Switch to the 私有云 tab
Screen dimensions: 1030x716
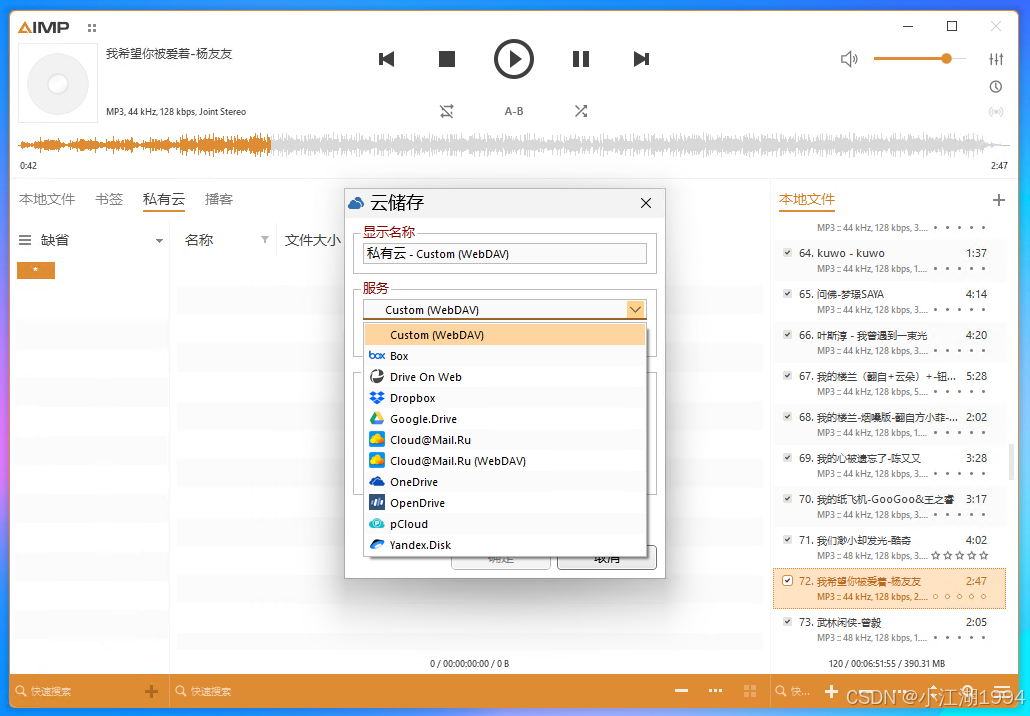point(164,199)
